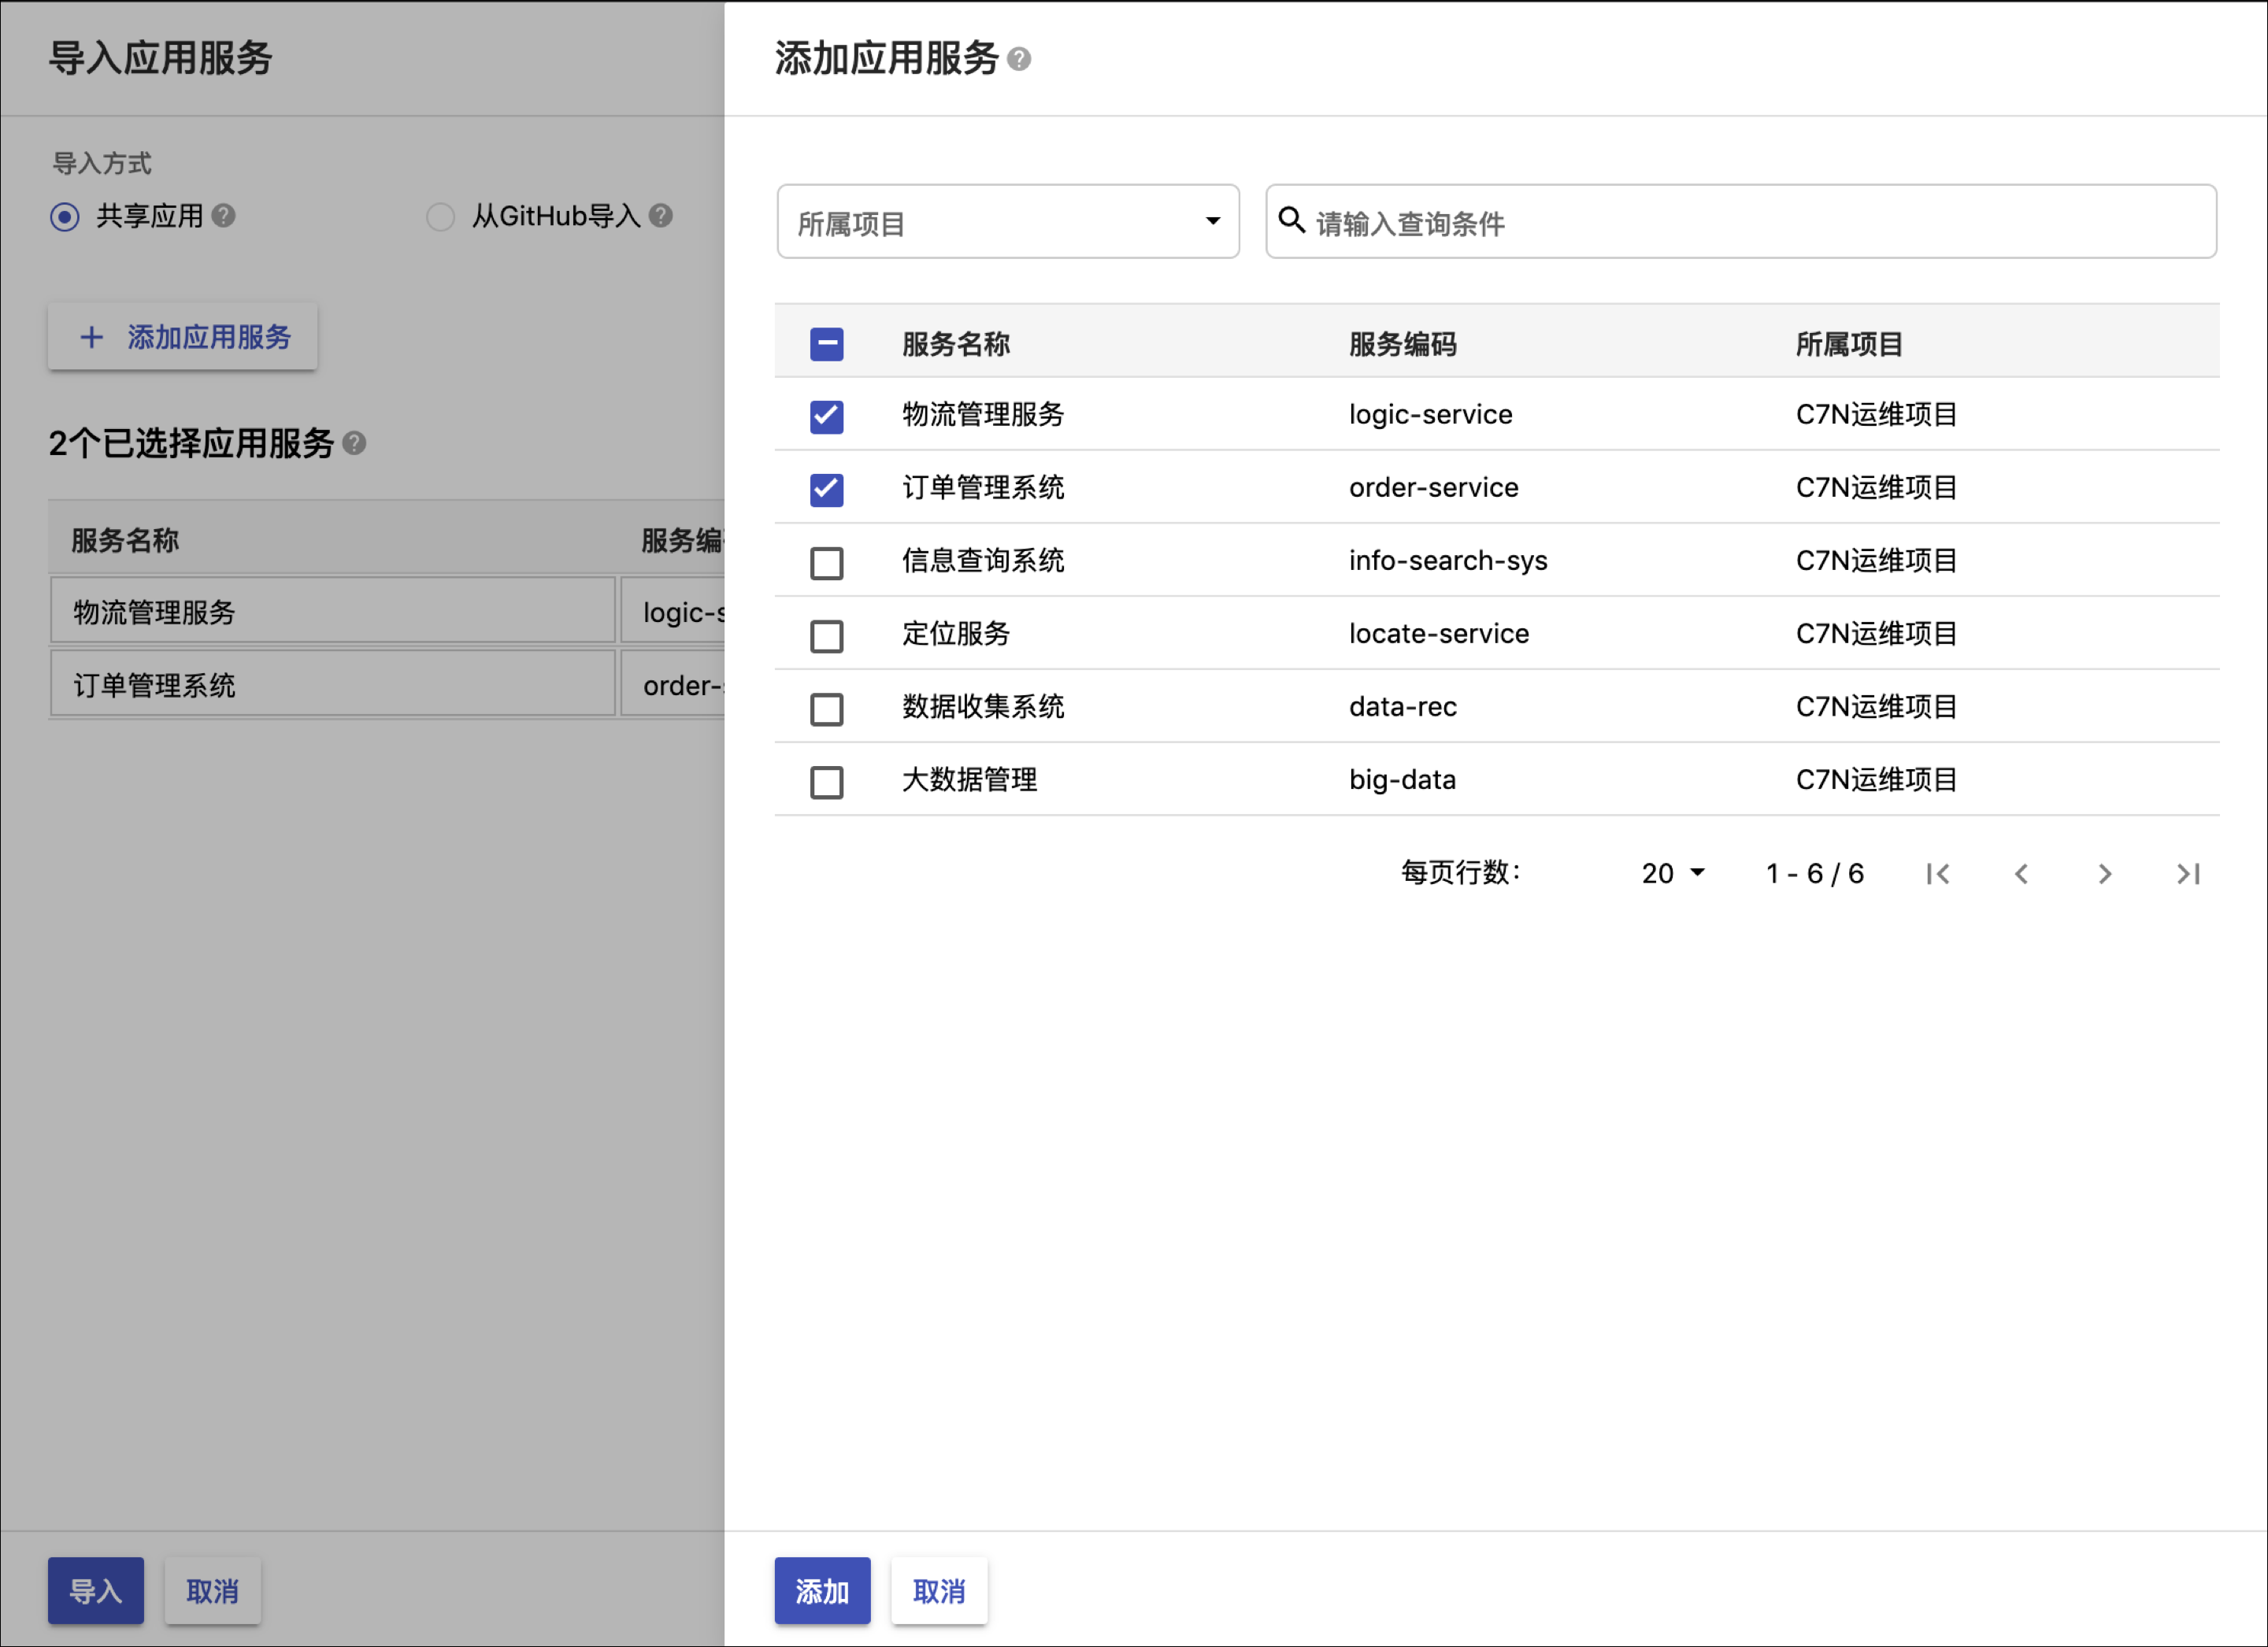
Task: Uncheck 物流管理服务 checkbox
Action: click(x=827, y=416)
